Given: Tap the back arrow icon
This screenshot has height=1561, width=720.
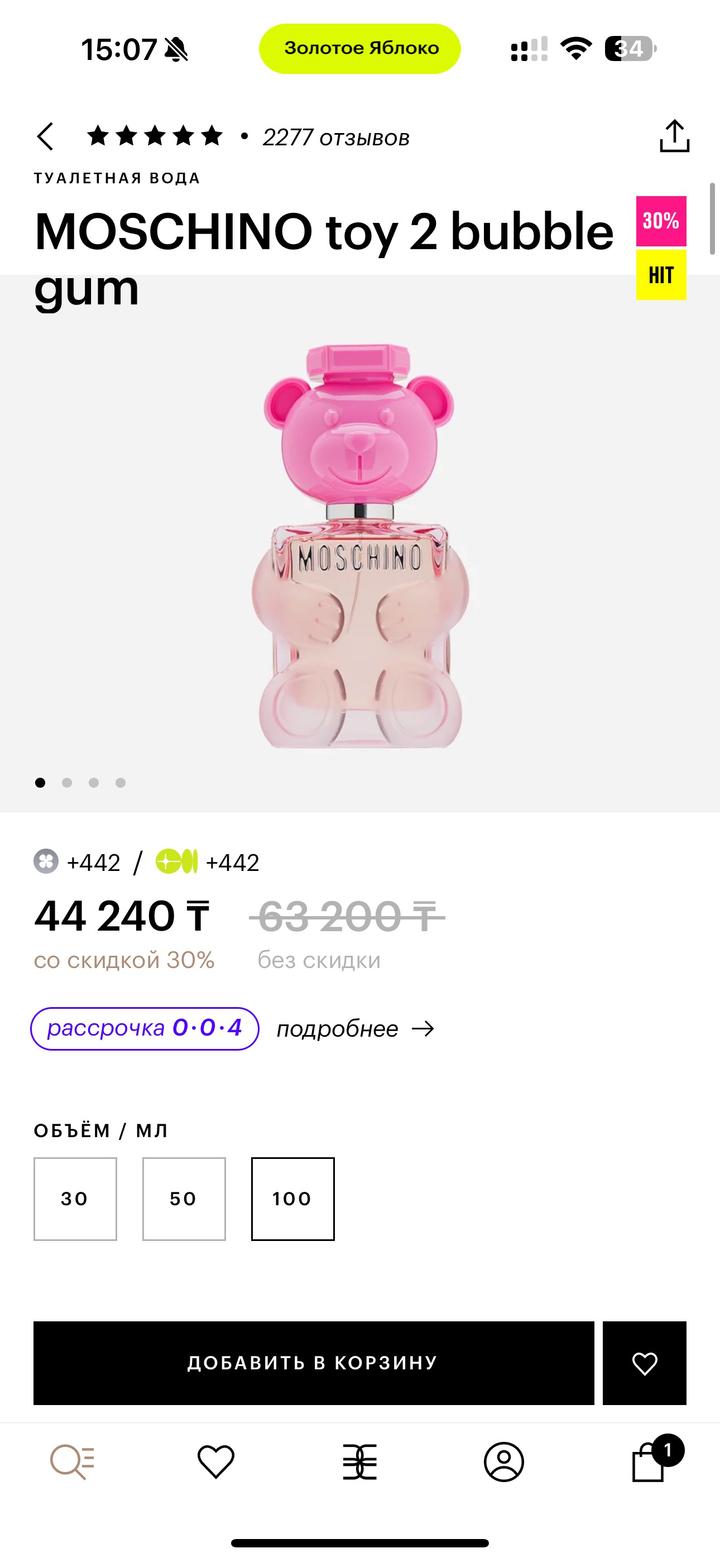Looking at the screenshot, I should [x=45, y=137].
